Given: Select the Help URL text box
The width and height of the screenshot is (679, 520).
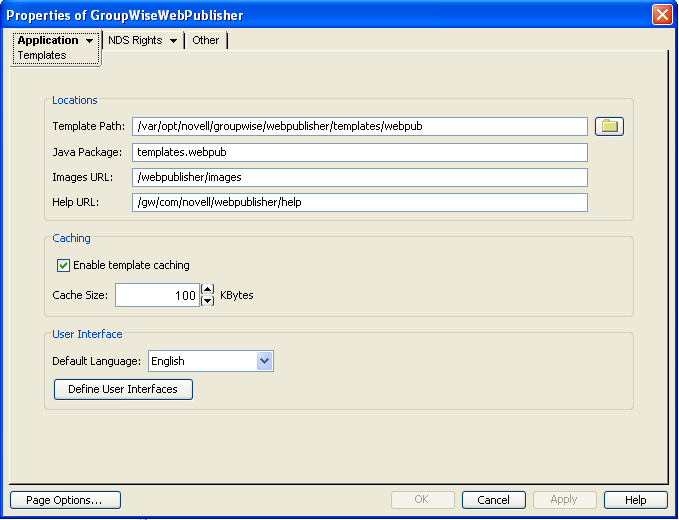Looking at the screenshot, I should click(360, 203).
